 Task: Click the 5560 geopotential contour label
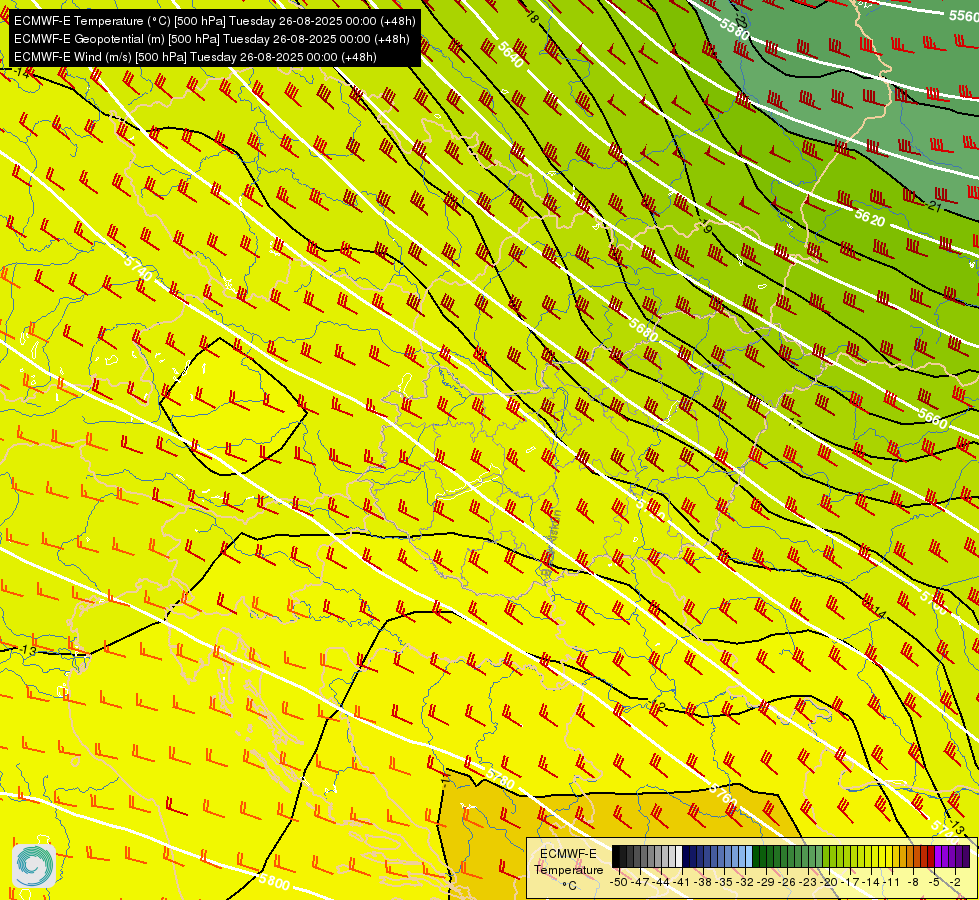[x=963, y=16]
